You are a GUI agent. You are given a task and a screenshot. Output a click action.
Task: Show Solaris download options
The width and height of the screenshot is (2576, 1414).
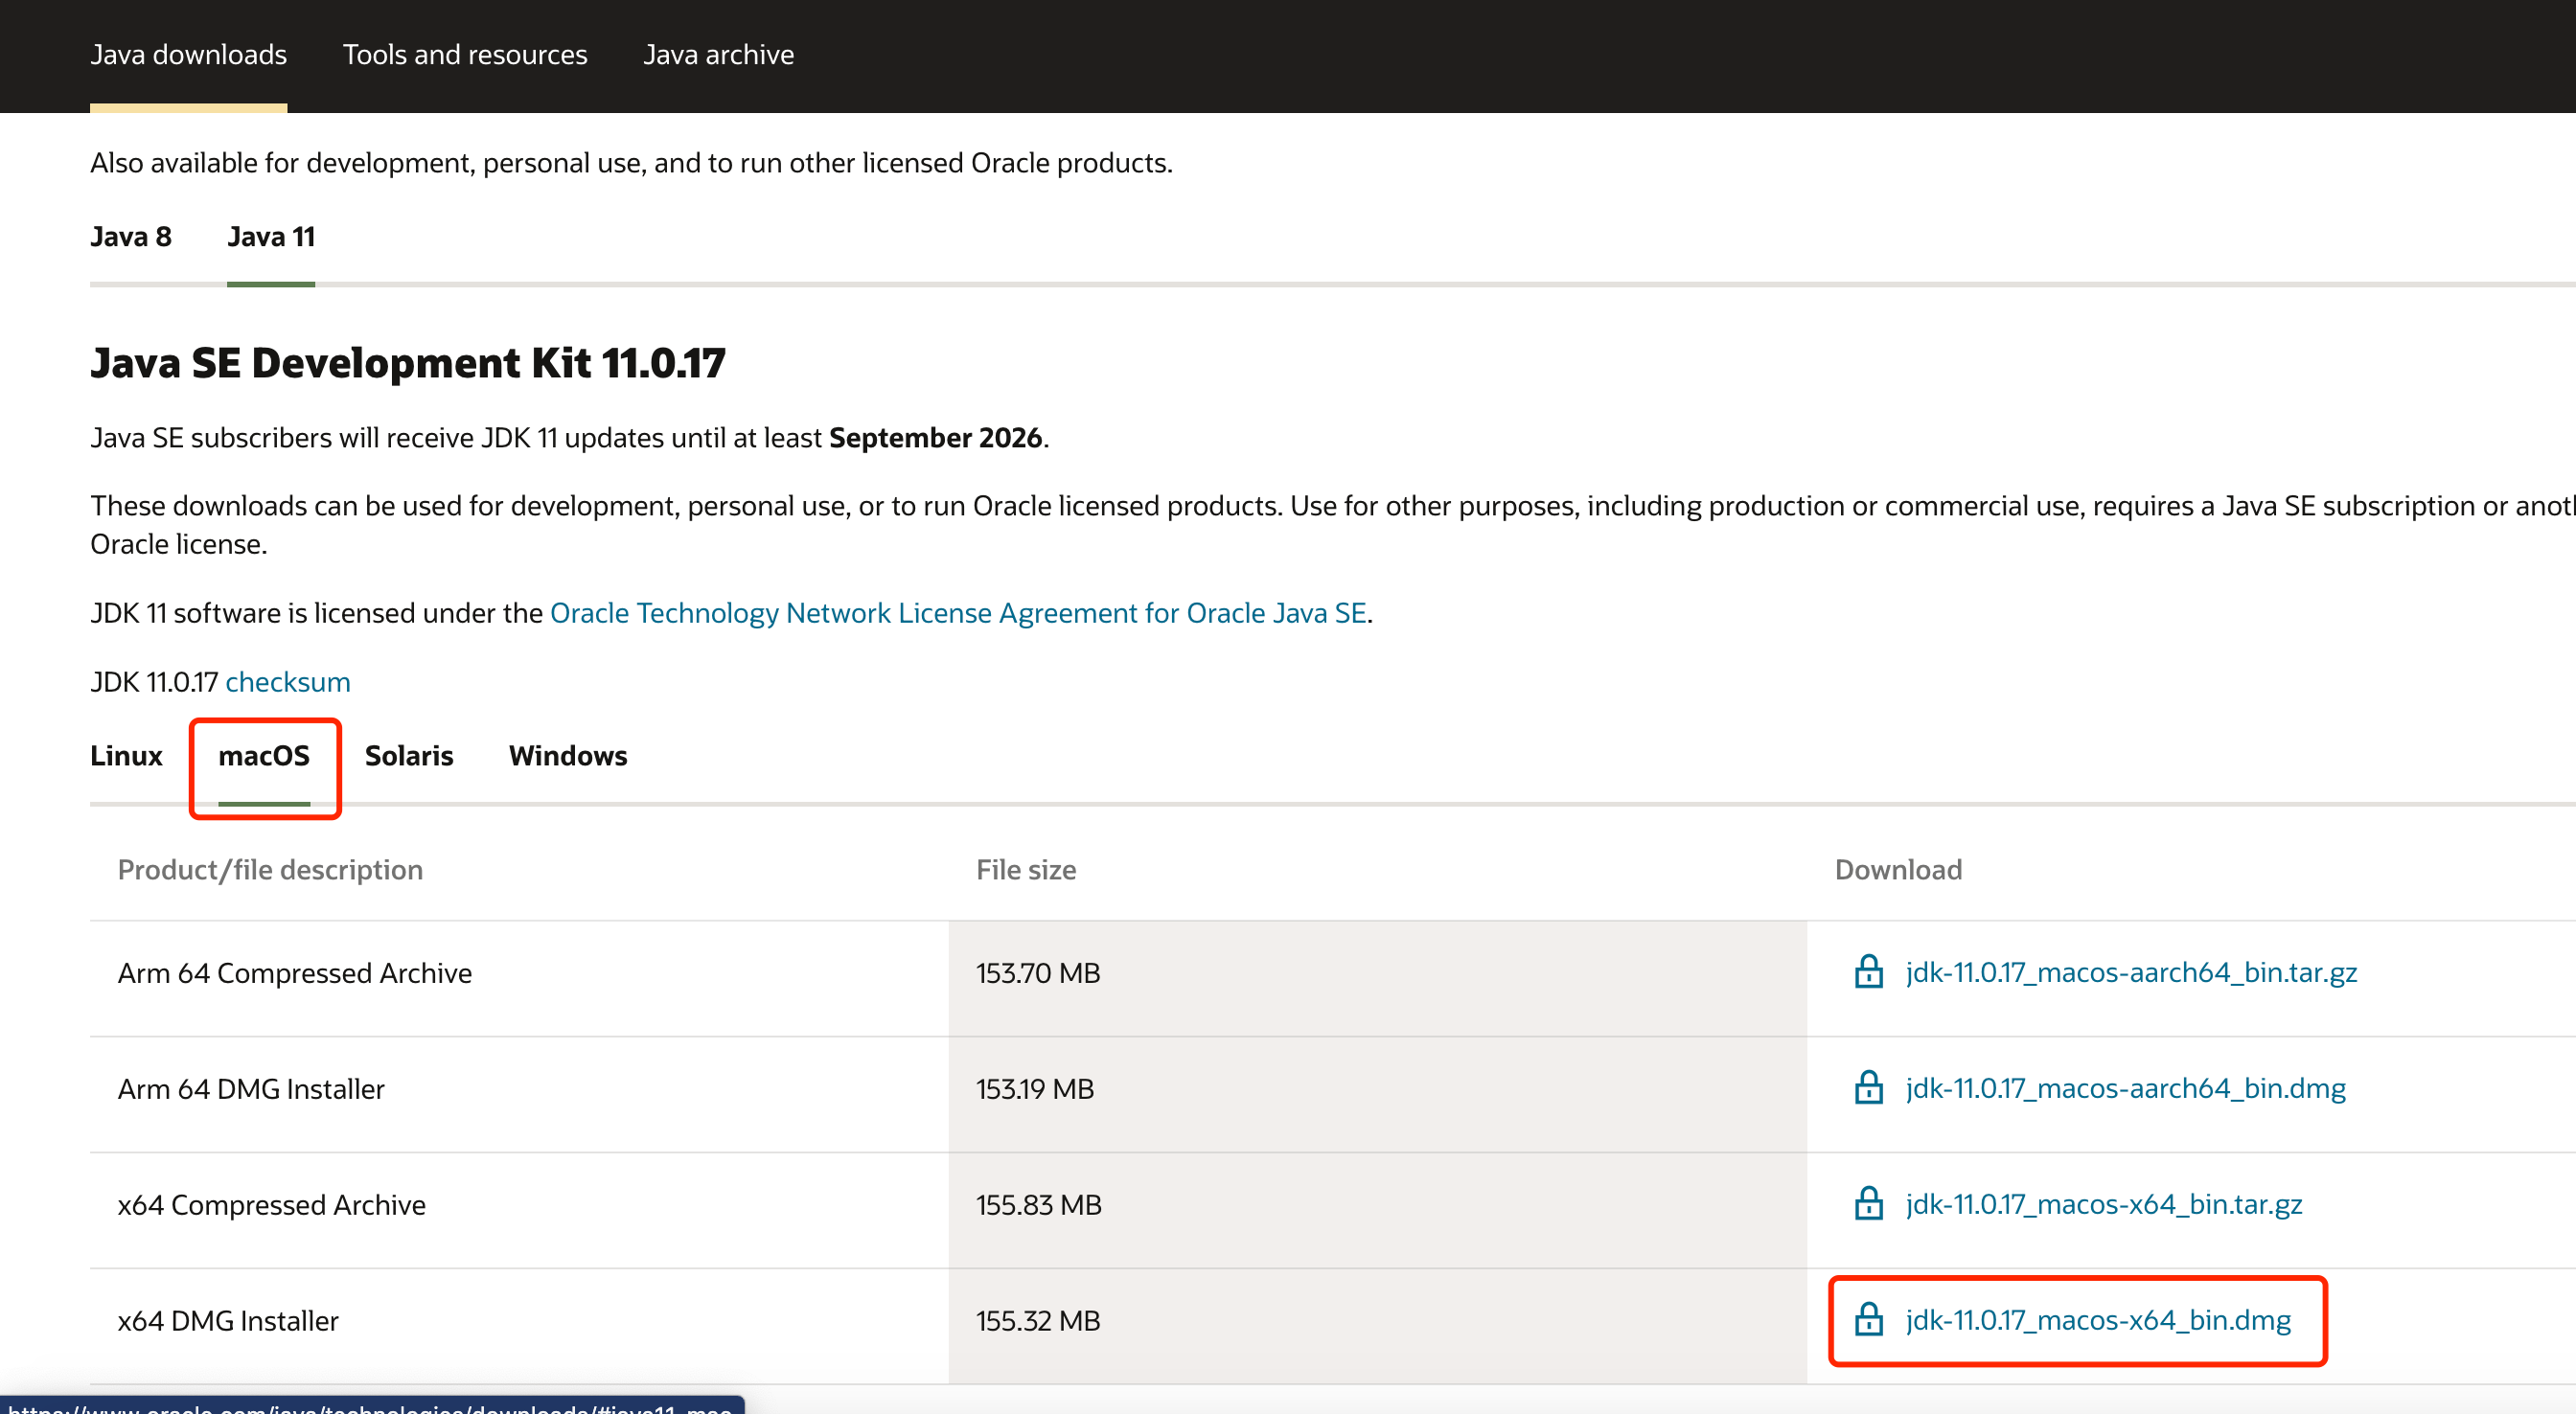[x=408, y=756]
